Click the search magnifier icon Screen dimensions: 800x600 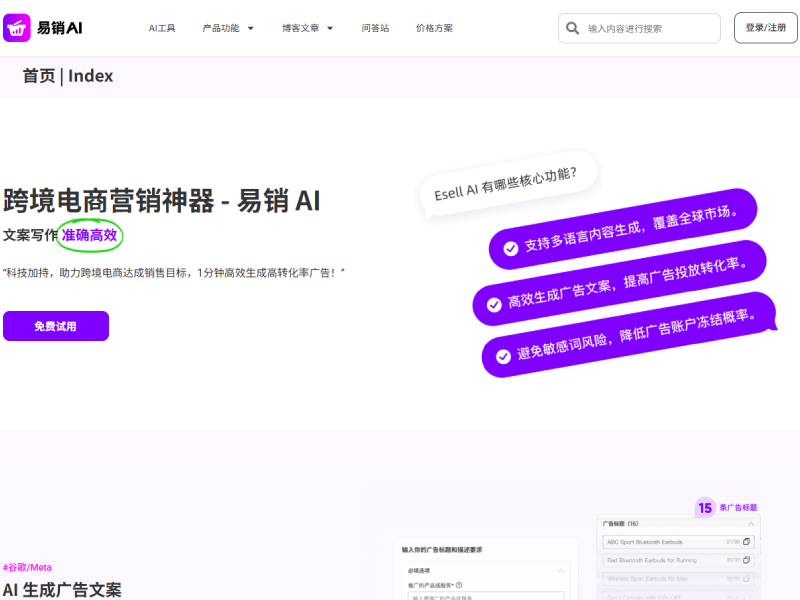(572, 28)
